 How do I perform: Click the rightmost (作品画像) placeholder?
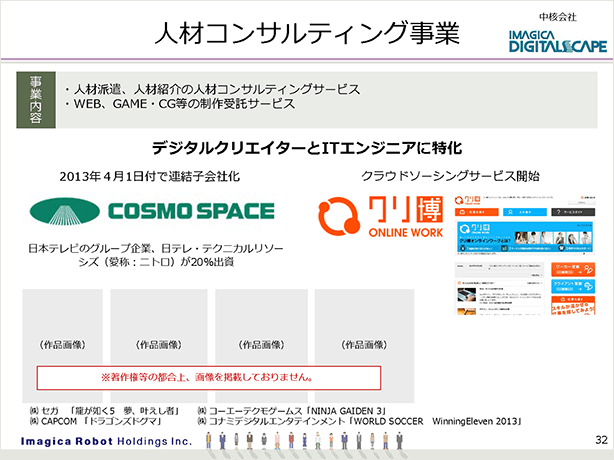[365, 346]
